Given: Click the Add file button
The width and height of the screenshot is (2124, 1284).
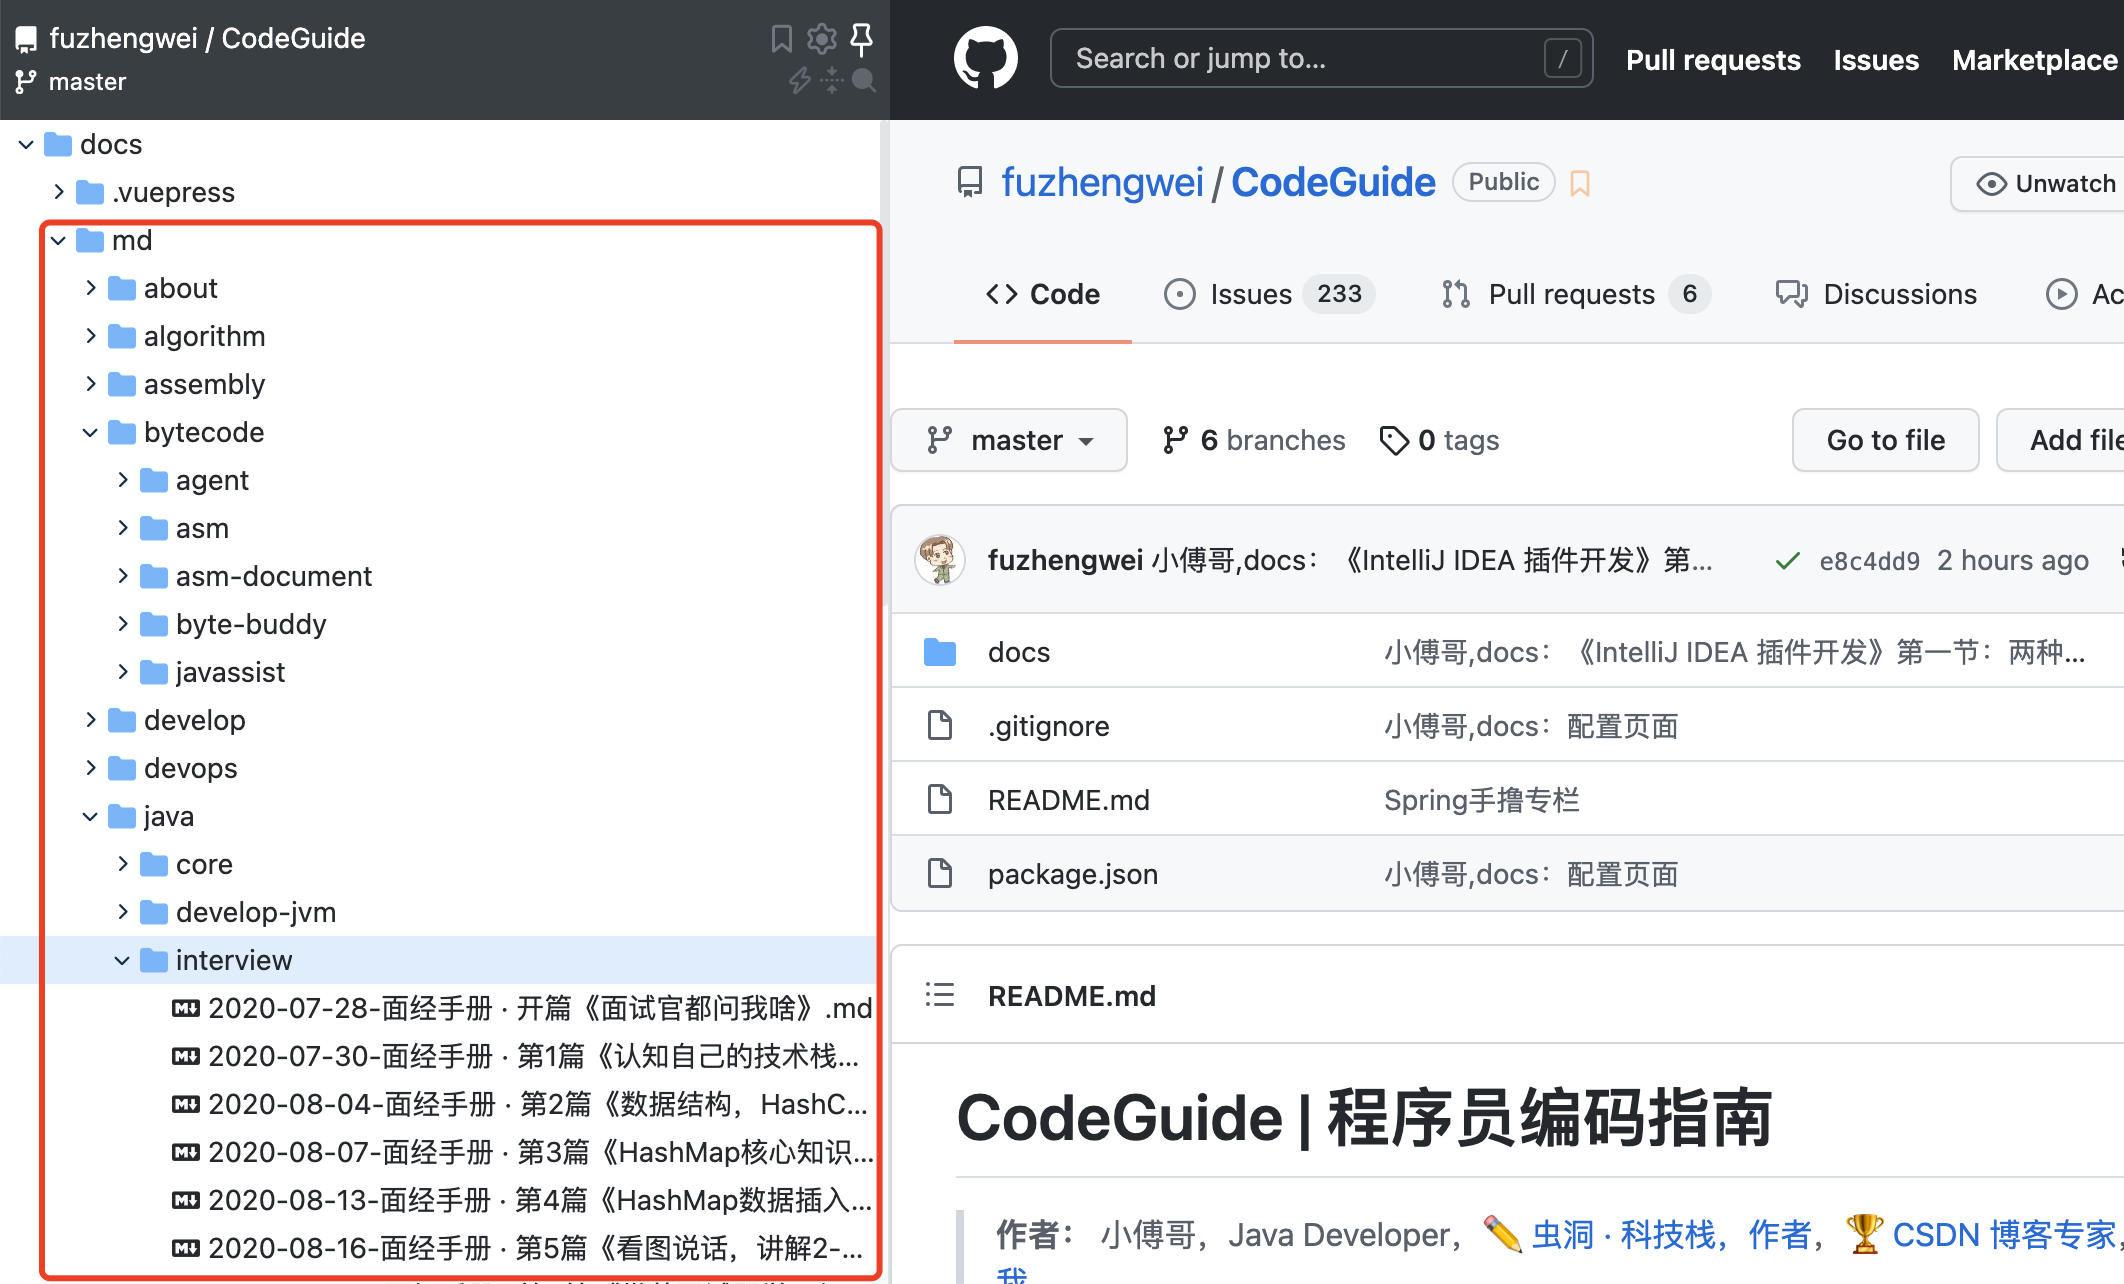Looking at the screenshot, I should coord(2061,440).
